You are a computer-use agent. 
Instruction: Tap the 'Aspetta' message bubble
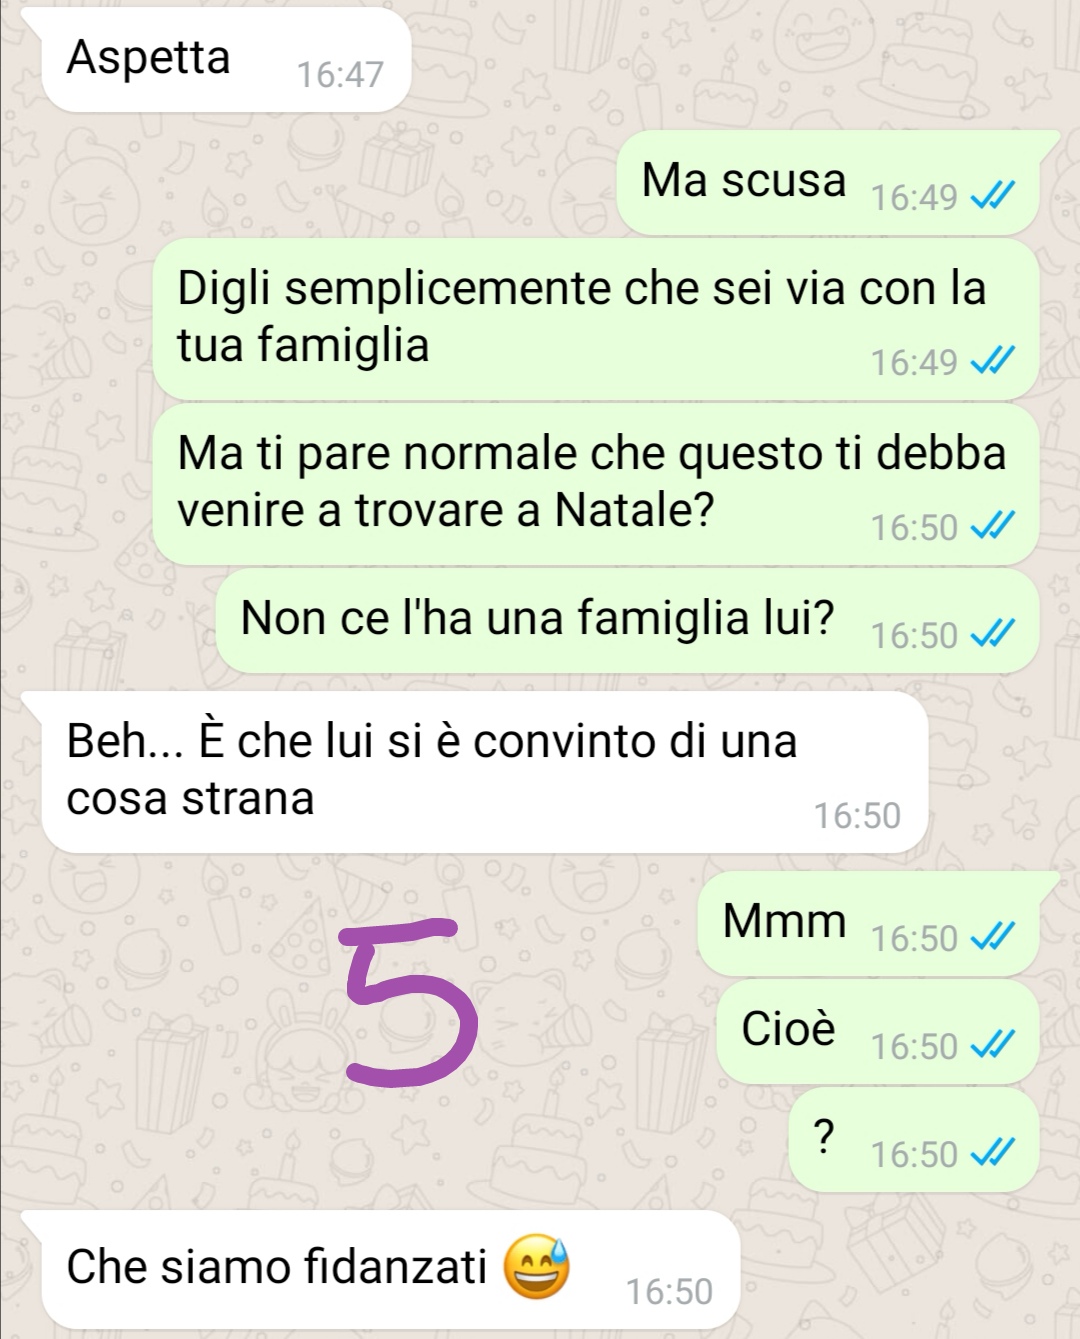point(226,59)
